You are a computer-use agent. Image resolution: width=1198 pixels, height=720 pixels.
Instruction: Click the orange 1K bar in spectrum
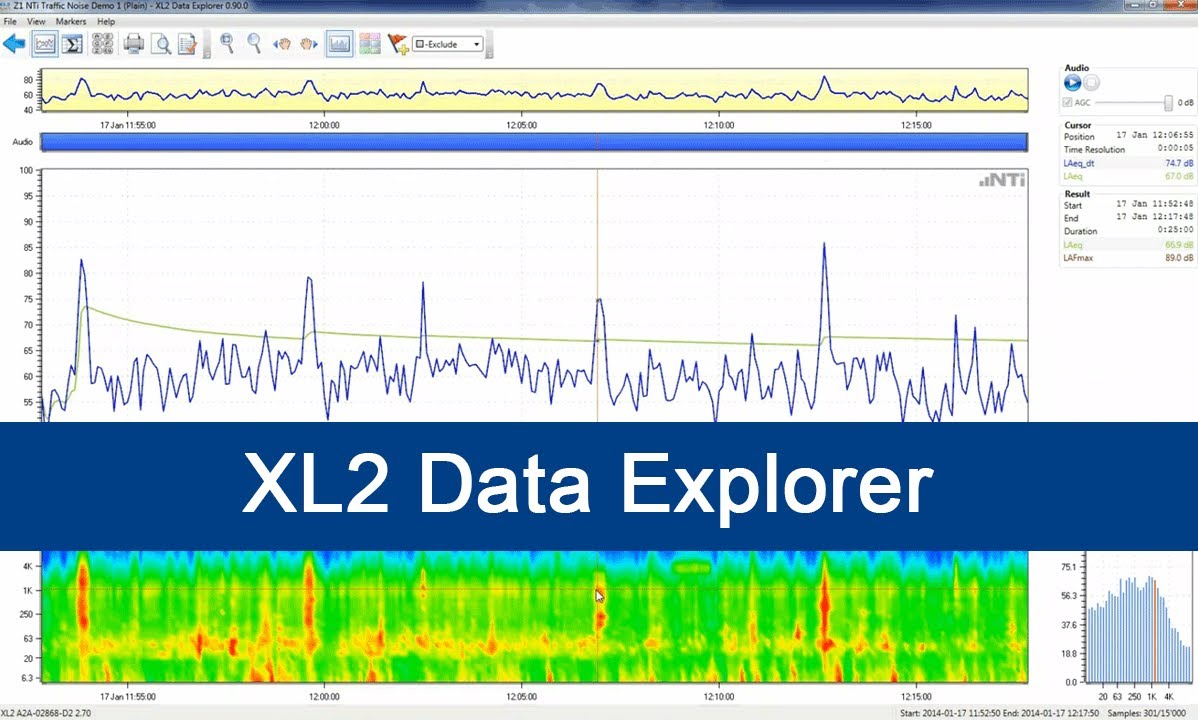[x=1154, y=631]
